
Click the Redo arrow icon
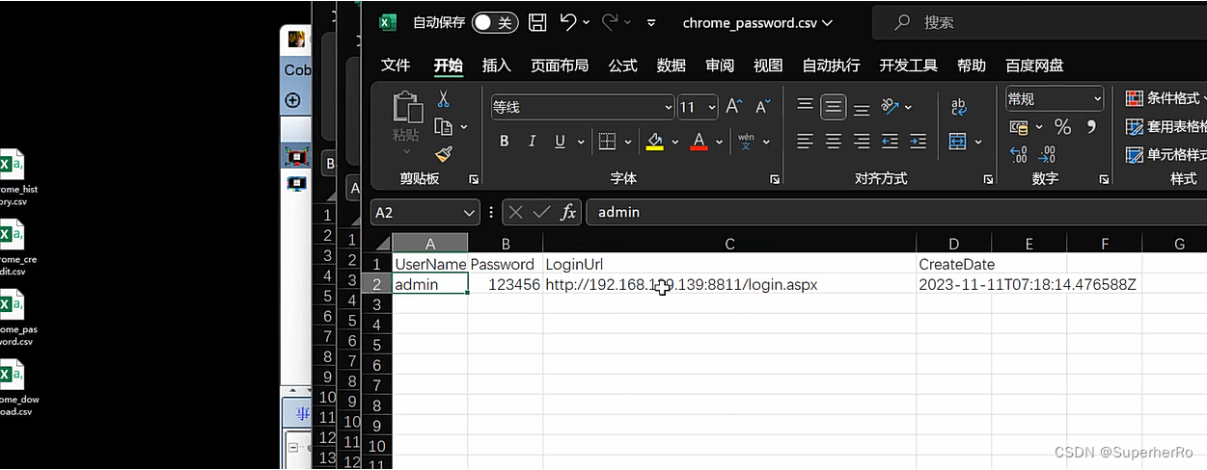pyautogui.click(x=611, y=22)
